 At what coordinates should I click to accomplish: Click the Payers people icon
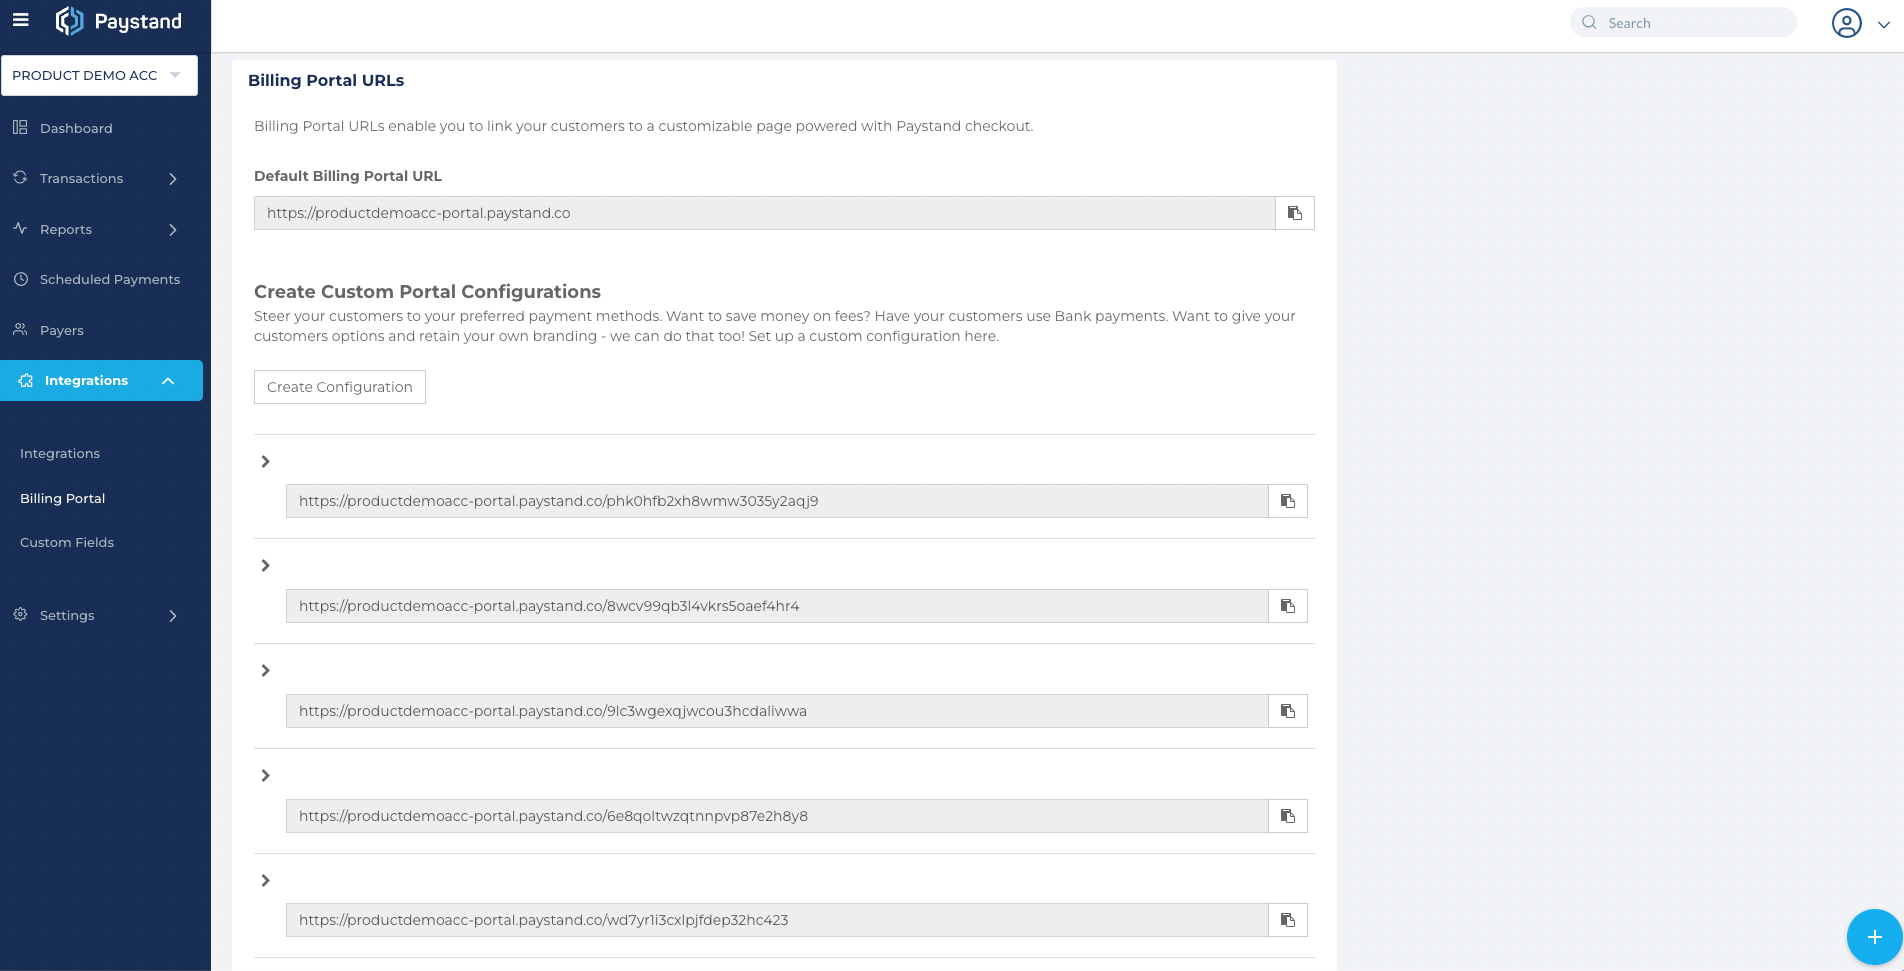pos(20,329)
